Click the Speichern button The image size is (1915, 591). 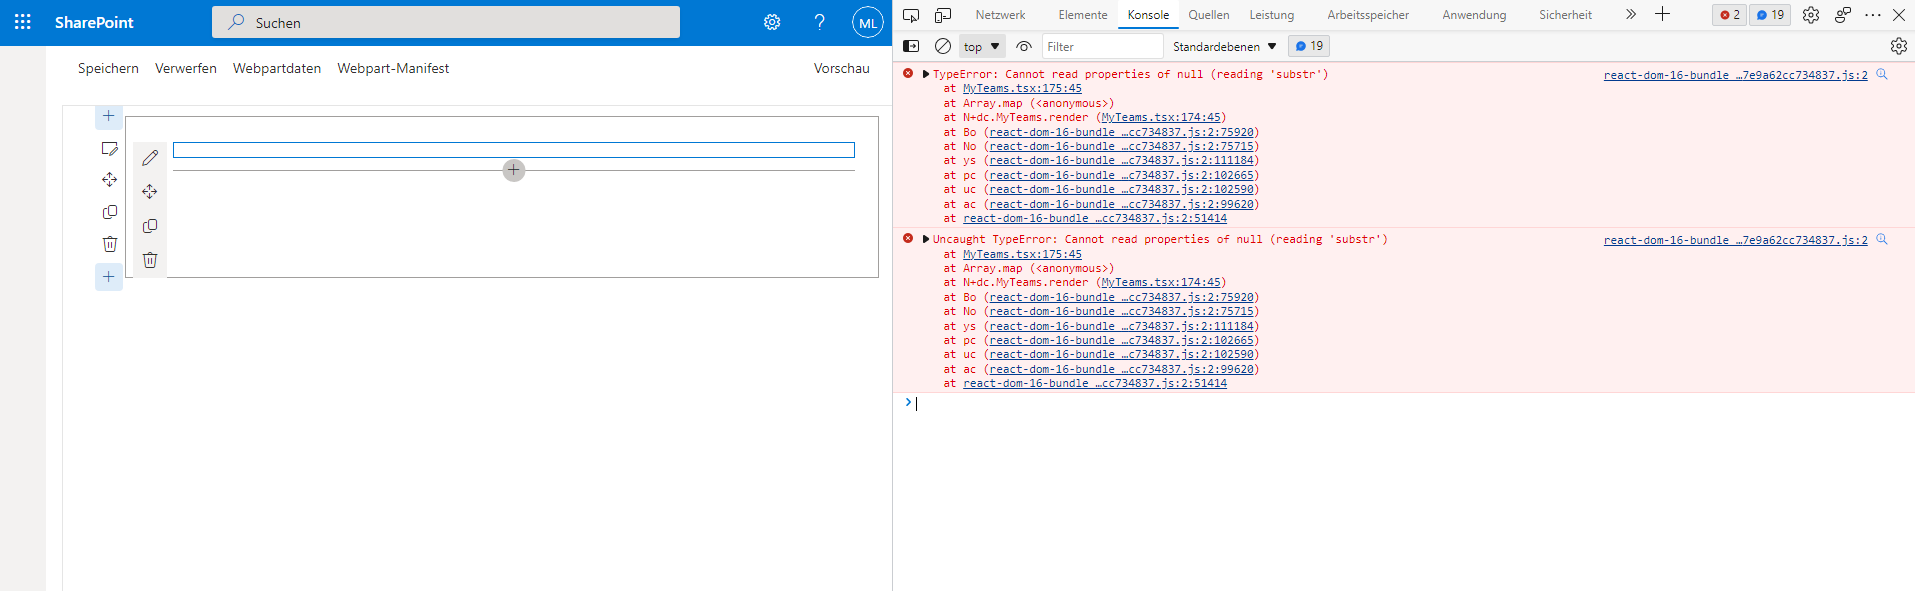click(x=108, y=68)
